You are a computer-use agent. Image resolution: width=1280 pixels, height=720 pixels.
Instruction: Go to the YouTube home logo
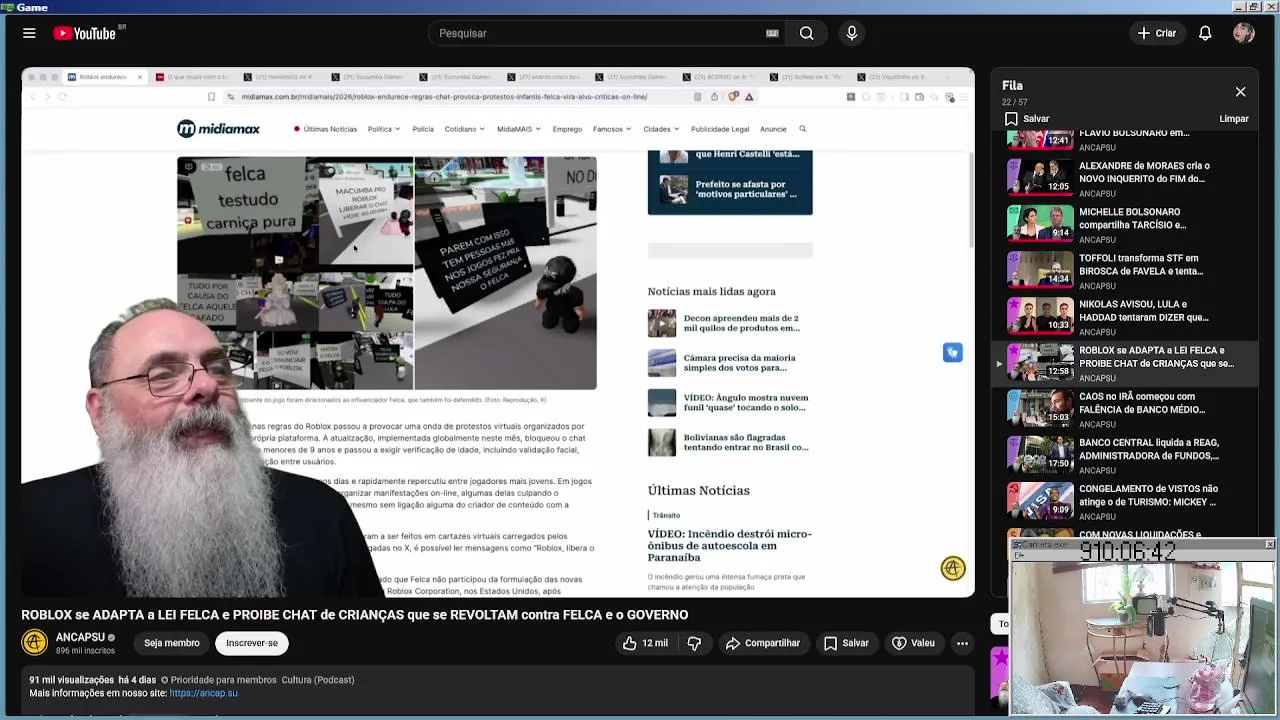[x=85, y=33]
